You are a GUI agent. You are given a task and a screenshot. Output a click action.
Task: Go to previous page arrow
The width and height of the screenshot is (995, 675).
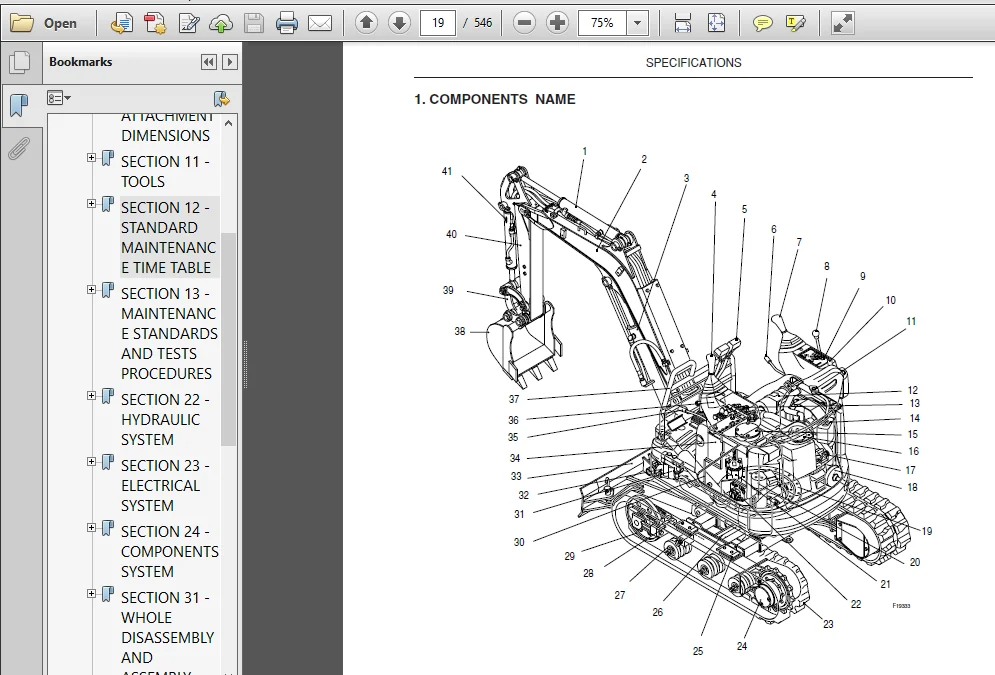click(366, 23)
